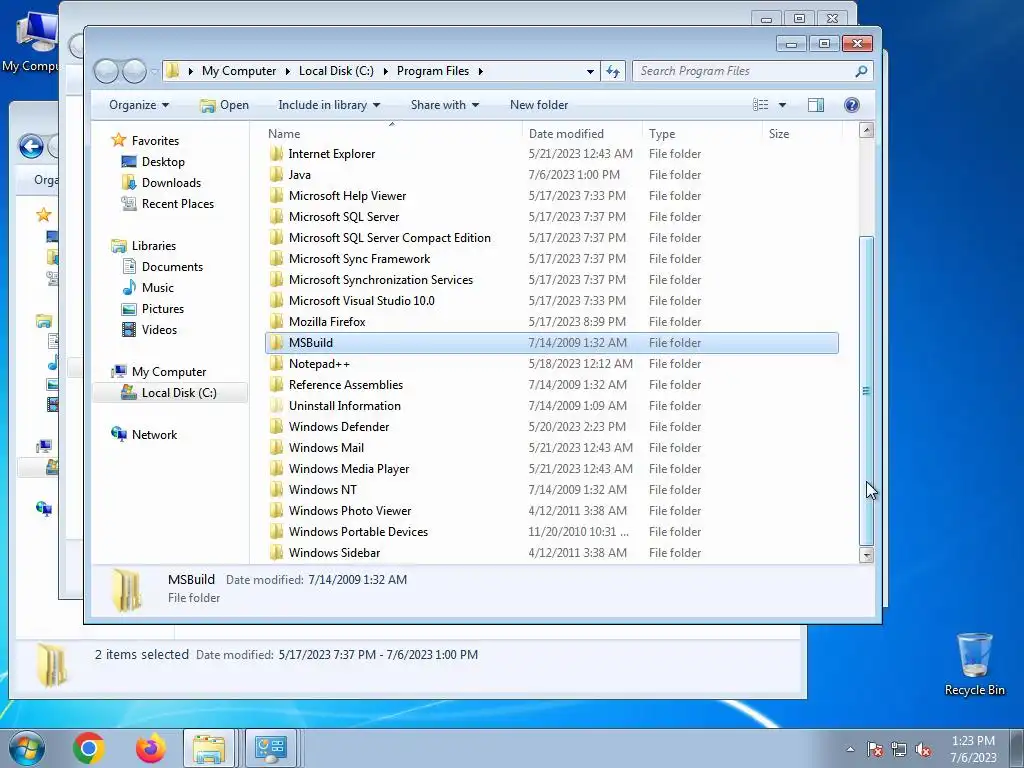Click the Network icon in navigation pane

(118, 434)
